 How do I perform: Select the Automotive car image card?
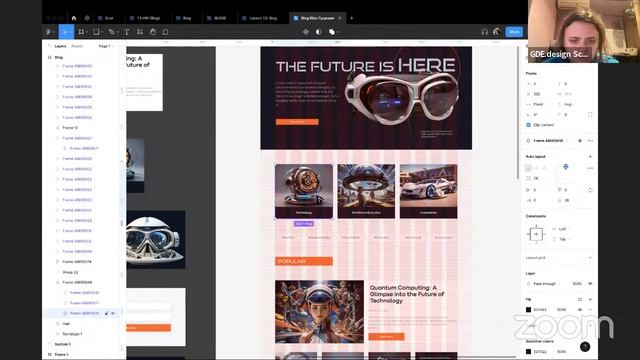coord(429,191)
